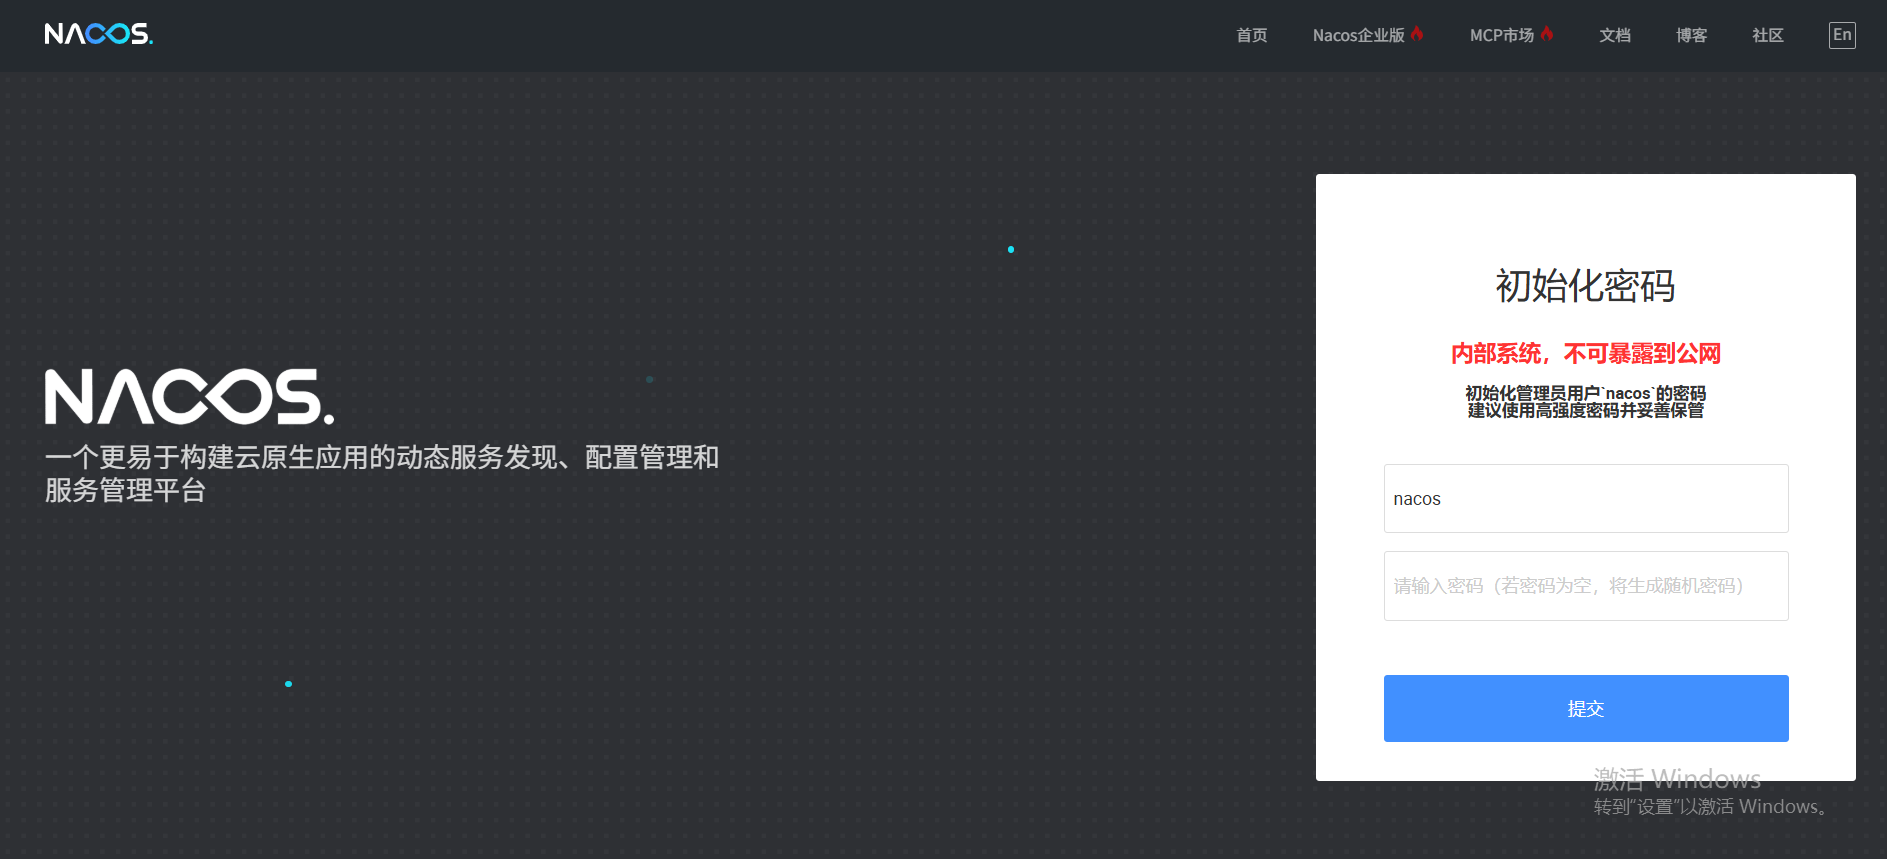The image size is (1887, 859).
Task: Submit with the 提交 button
Action: 1586,708
